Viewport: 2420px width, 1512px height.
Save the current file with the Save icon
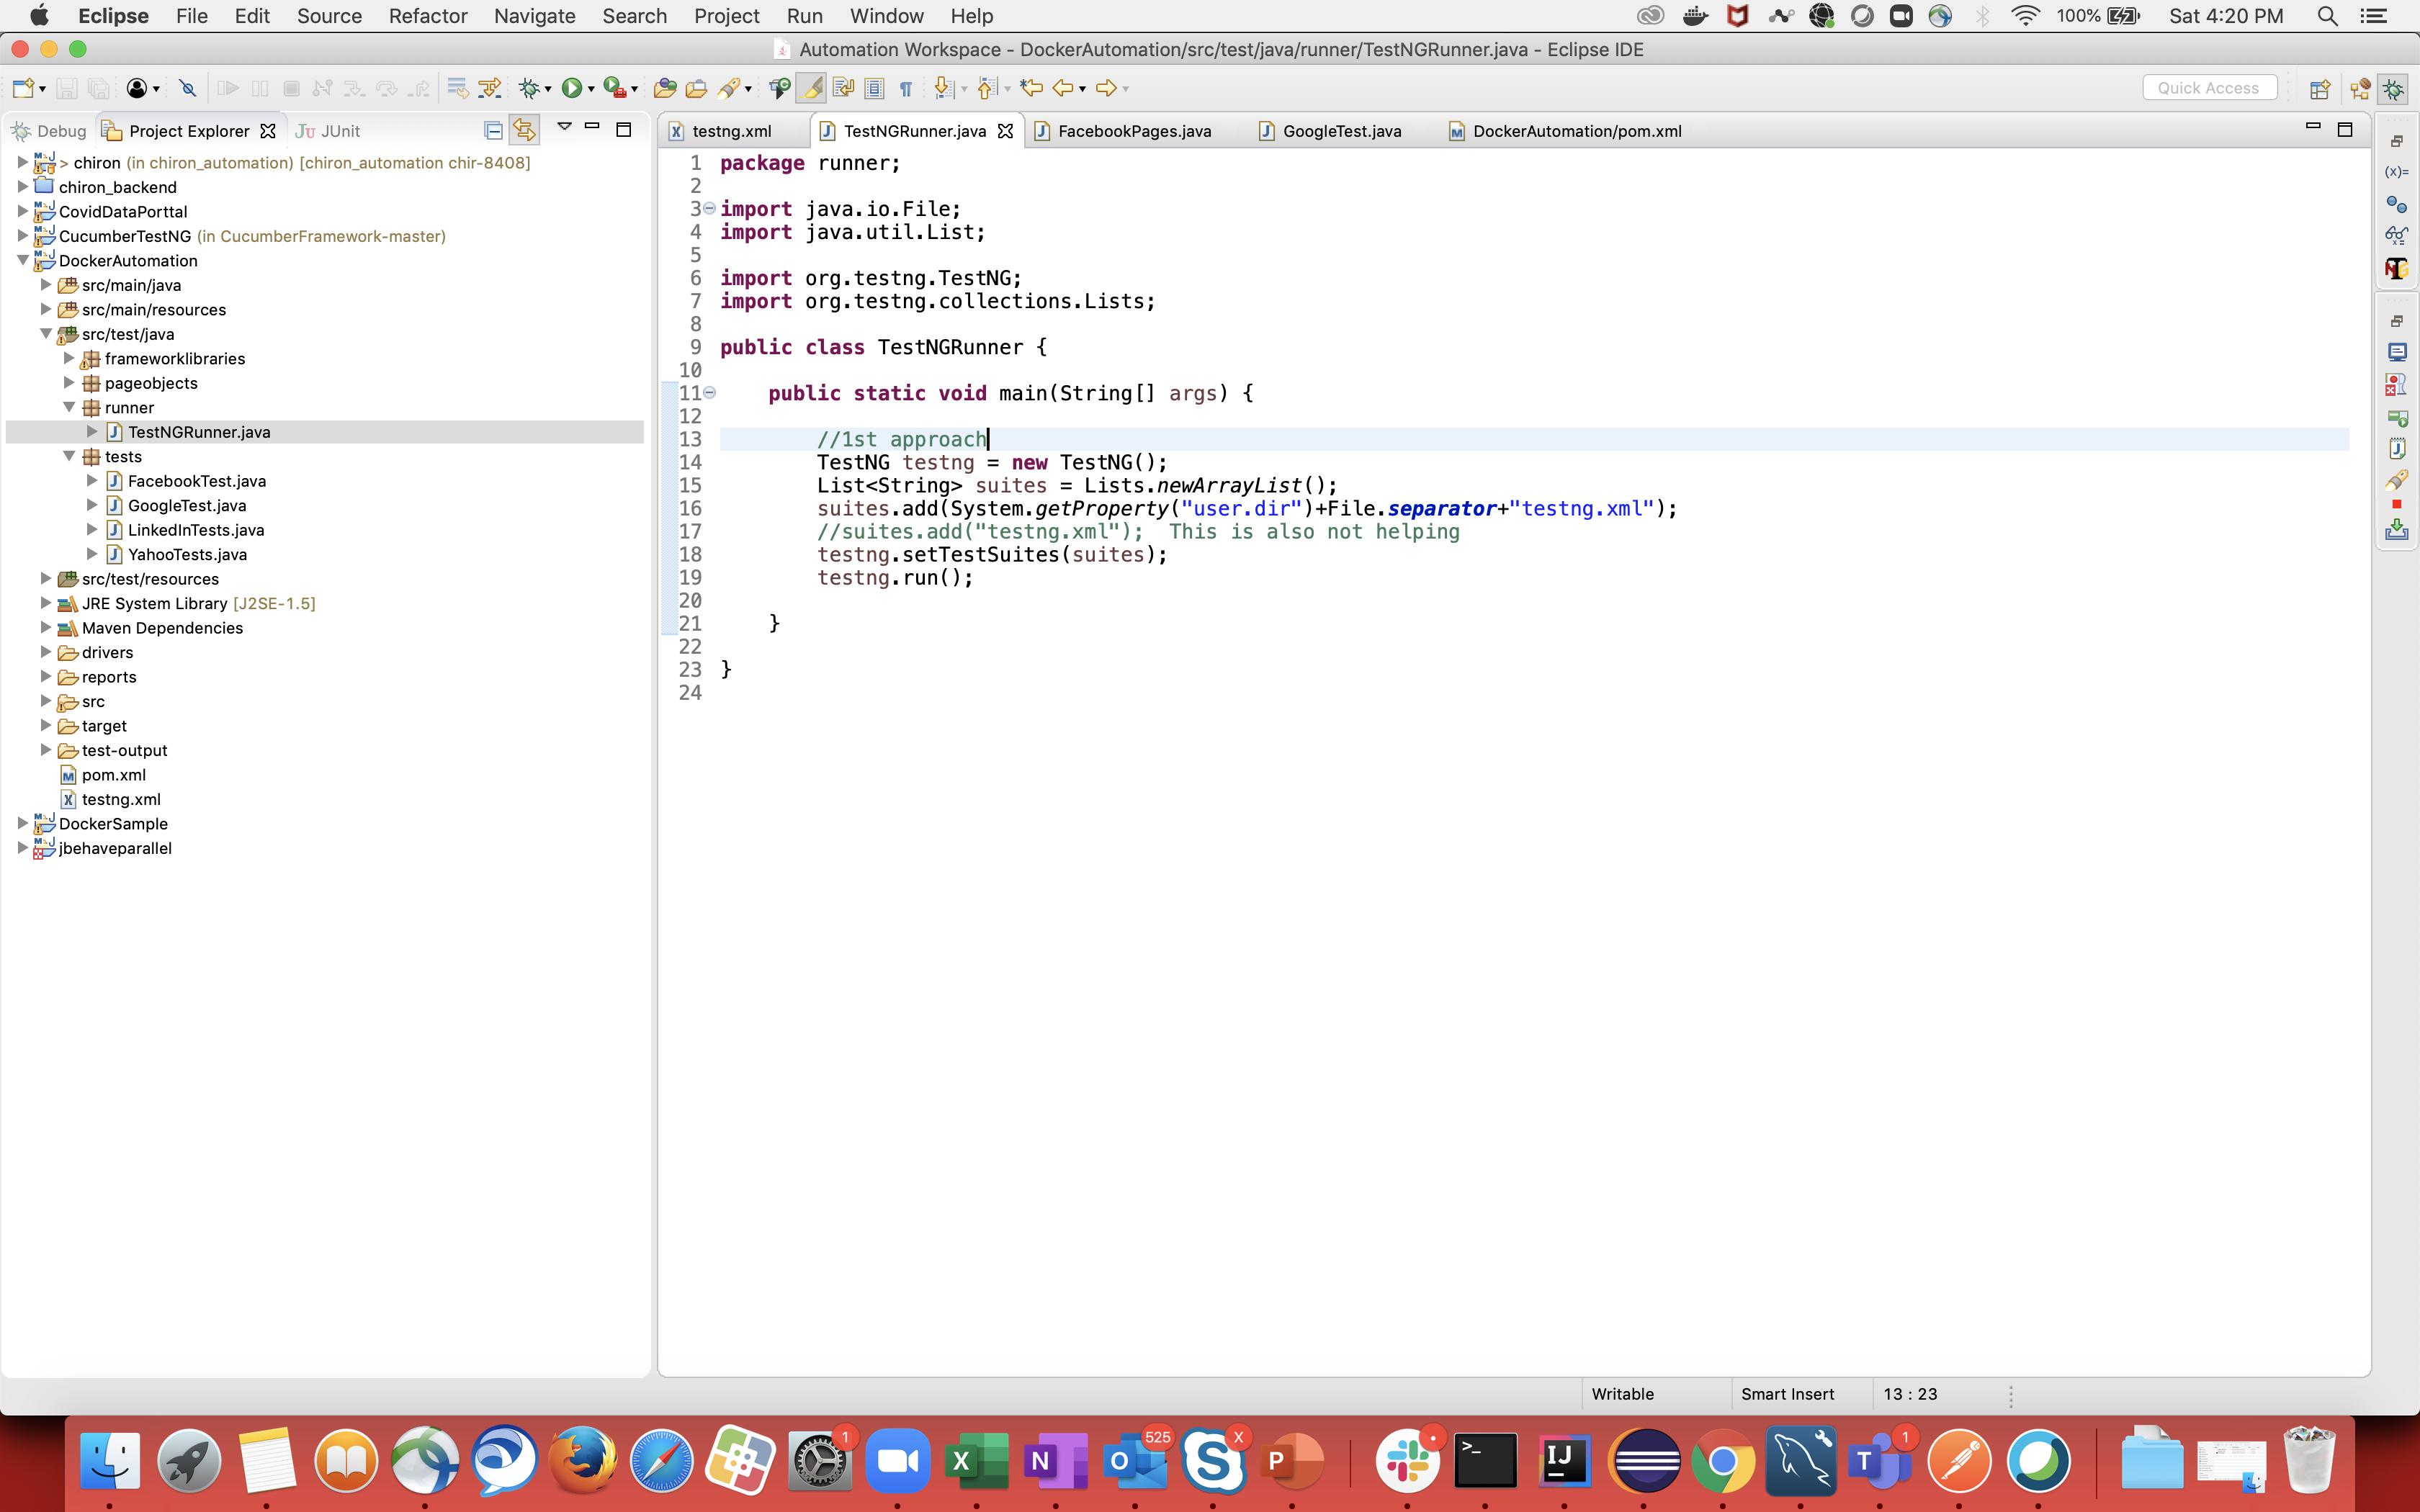point(67,88)
